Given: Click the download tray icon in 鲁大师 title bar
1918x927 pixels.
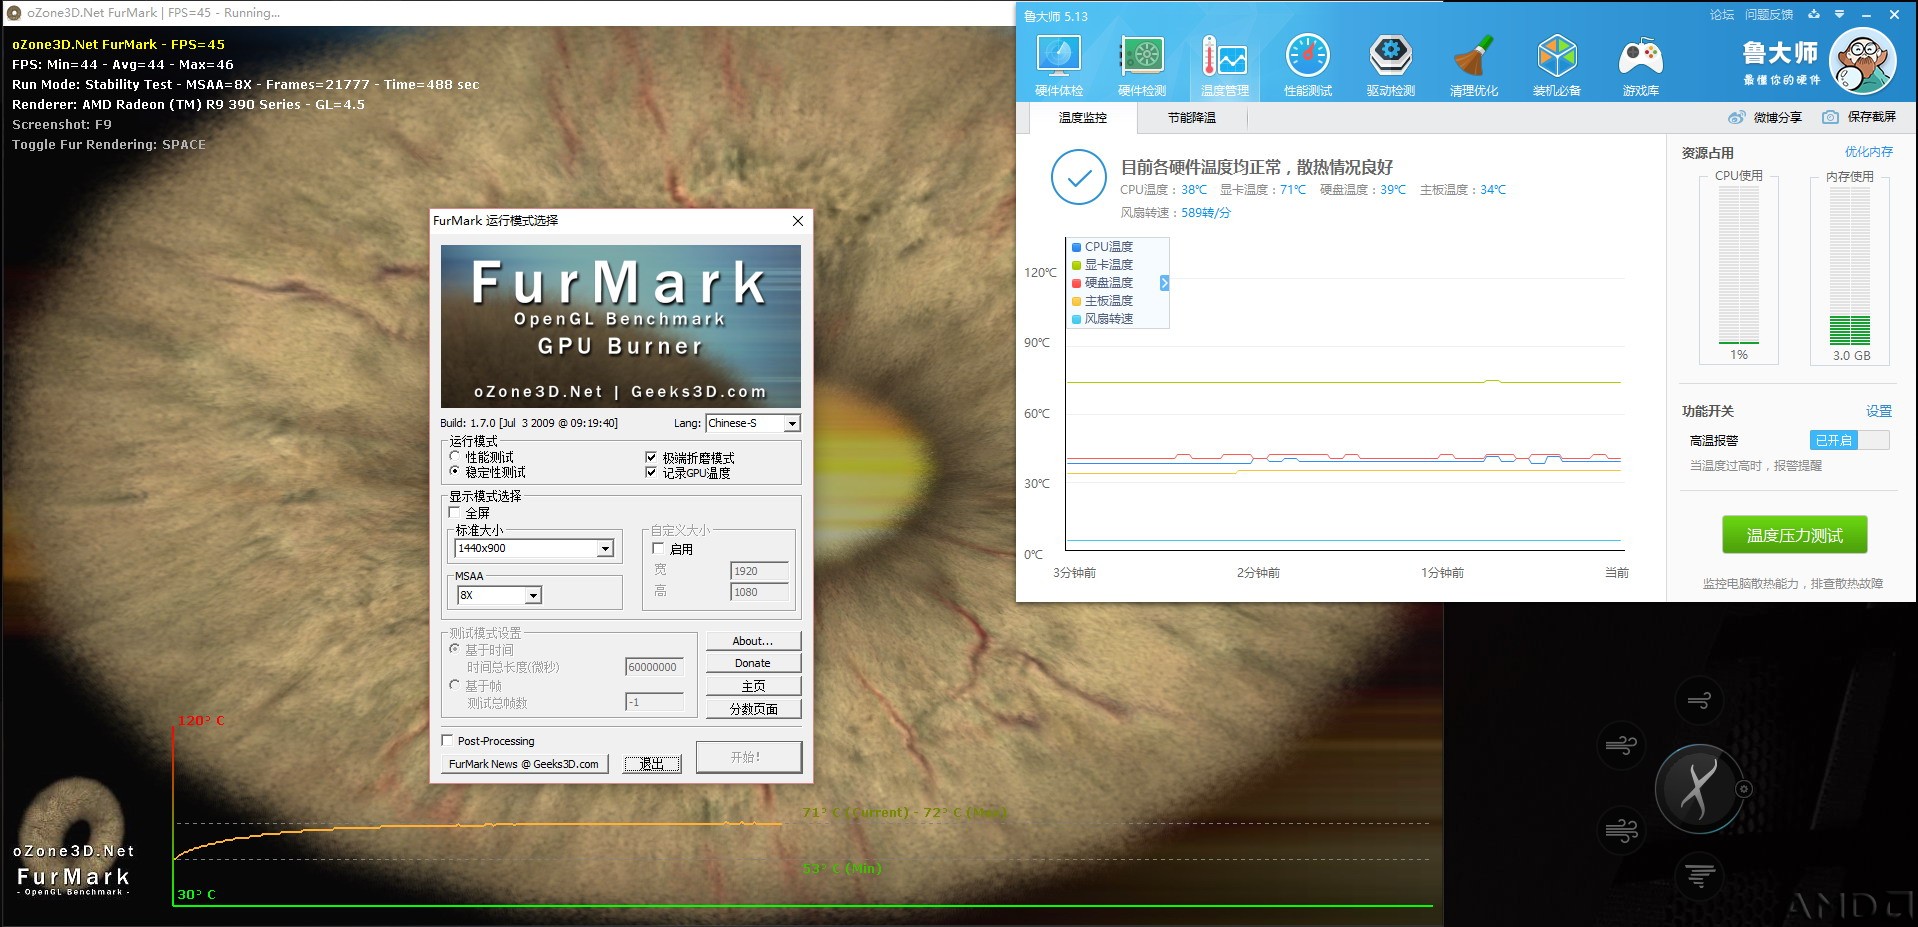Looking at the screenshot, I should tap(1814, 14).
